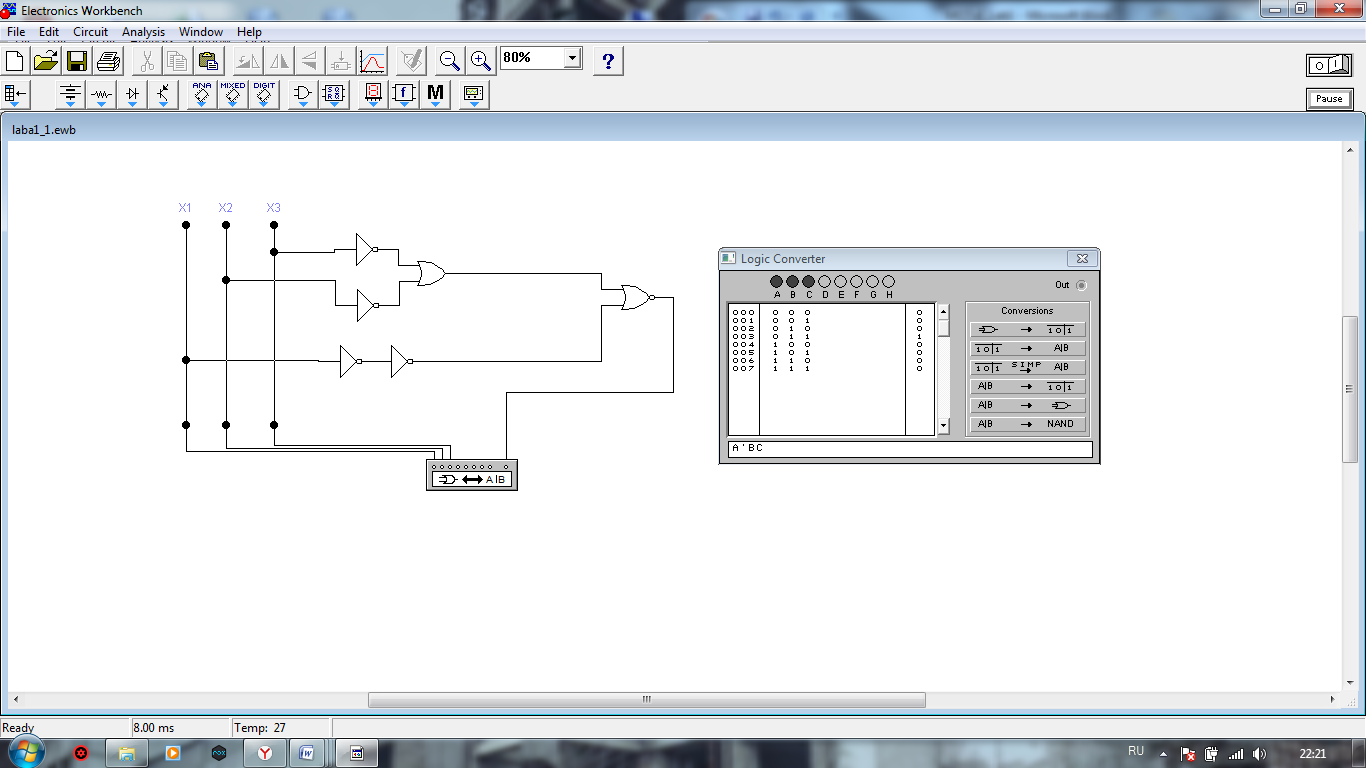Save the circuit with floppy icon
The image size is (1366, 768).
77,61
